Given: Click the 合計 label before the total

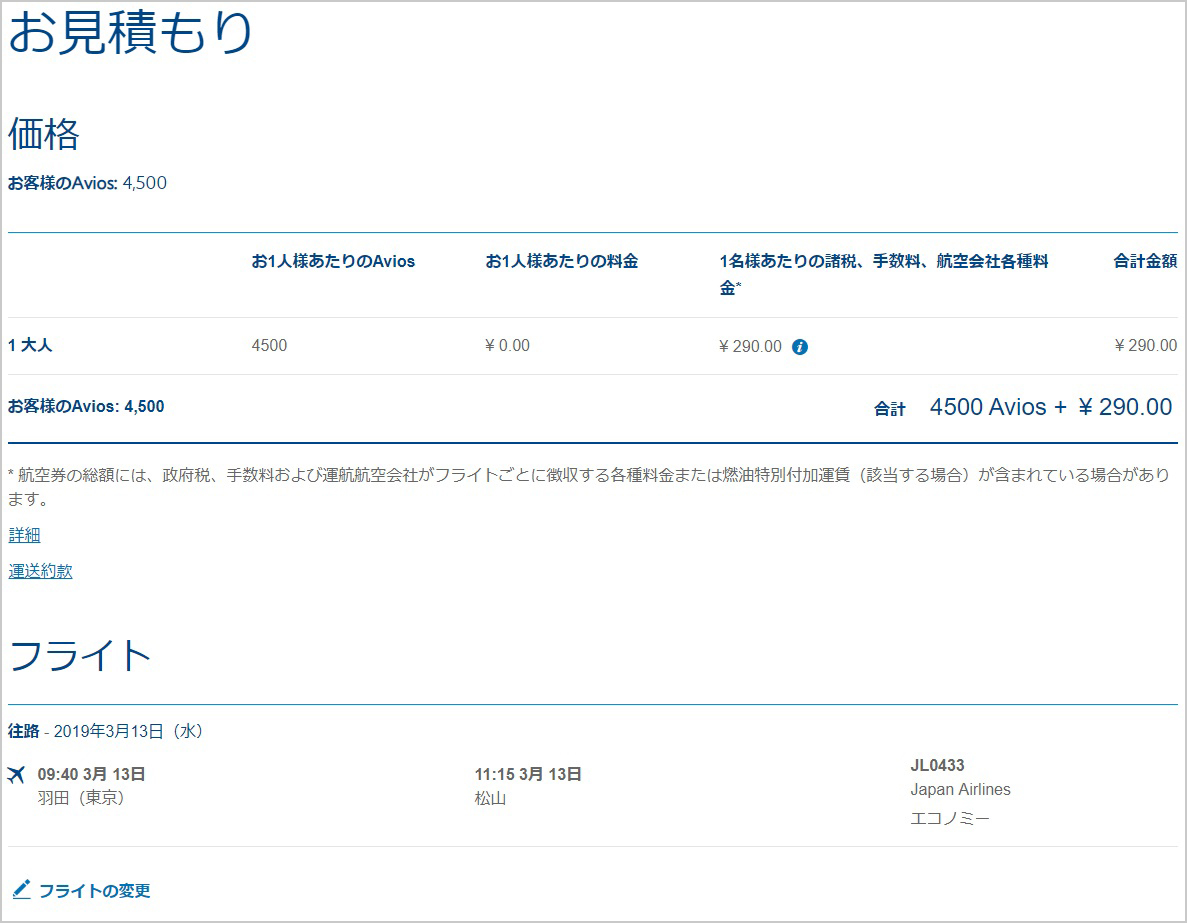Looking at the screenshot, I should click(x=889, y=409).
